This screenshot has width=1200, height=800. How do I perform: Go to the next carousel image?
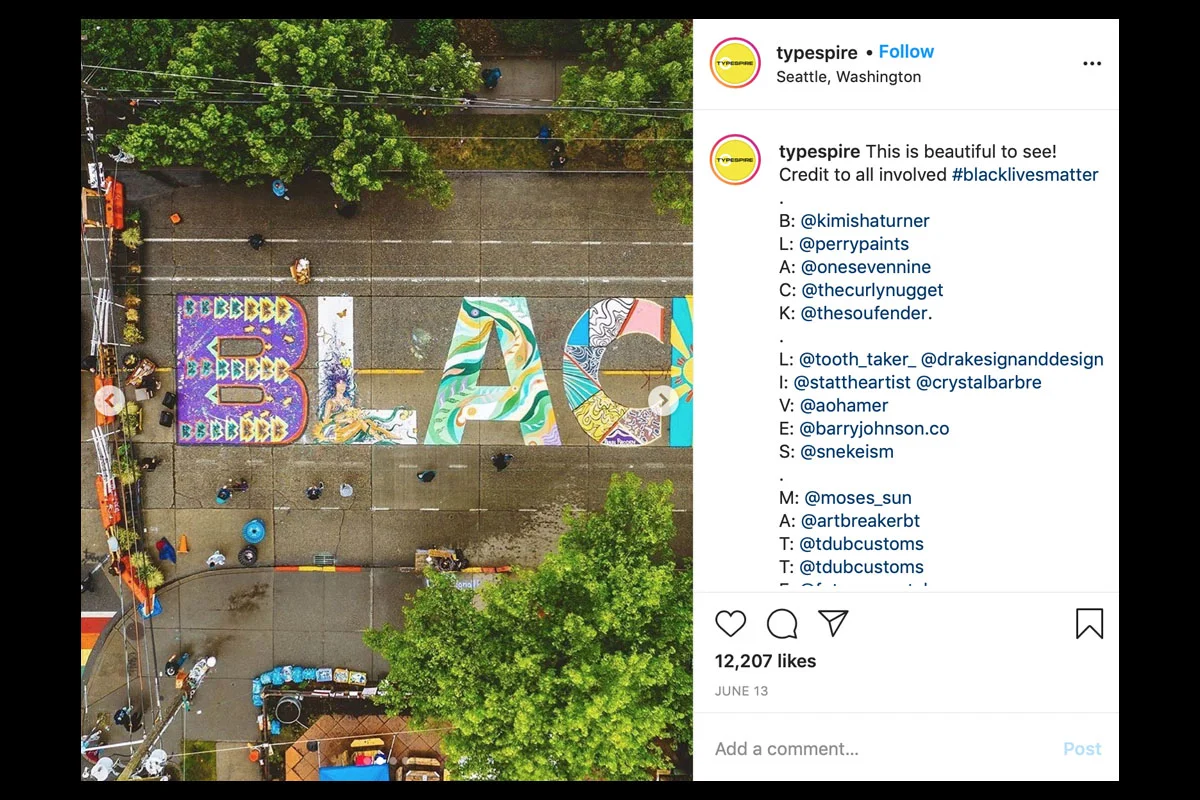(663, 401)
